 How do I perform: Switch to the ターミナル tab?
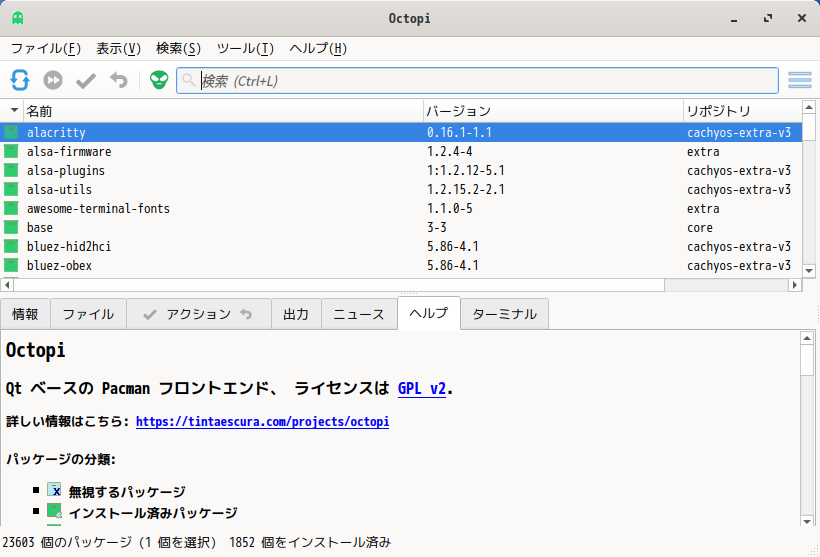(505, 314)
